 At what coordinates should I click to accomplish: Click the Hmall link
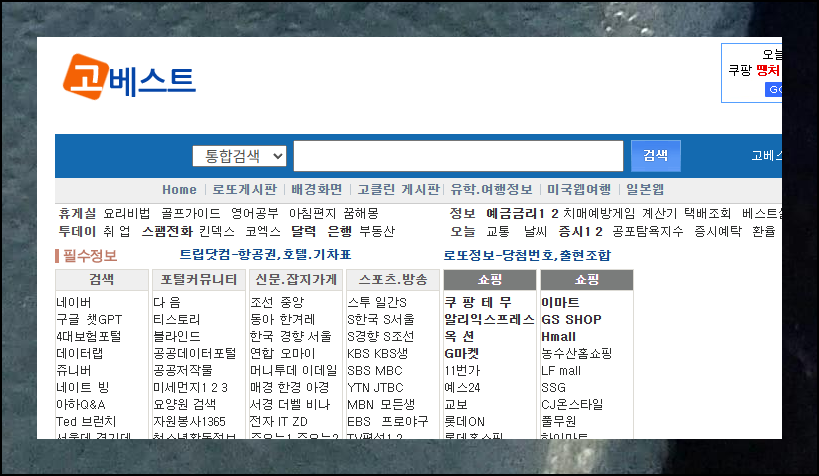(x=559, y=336)
